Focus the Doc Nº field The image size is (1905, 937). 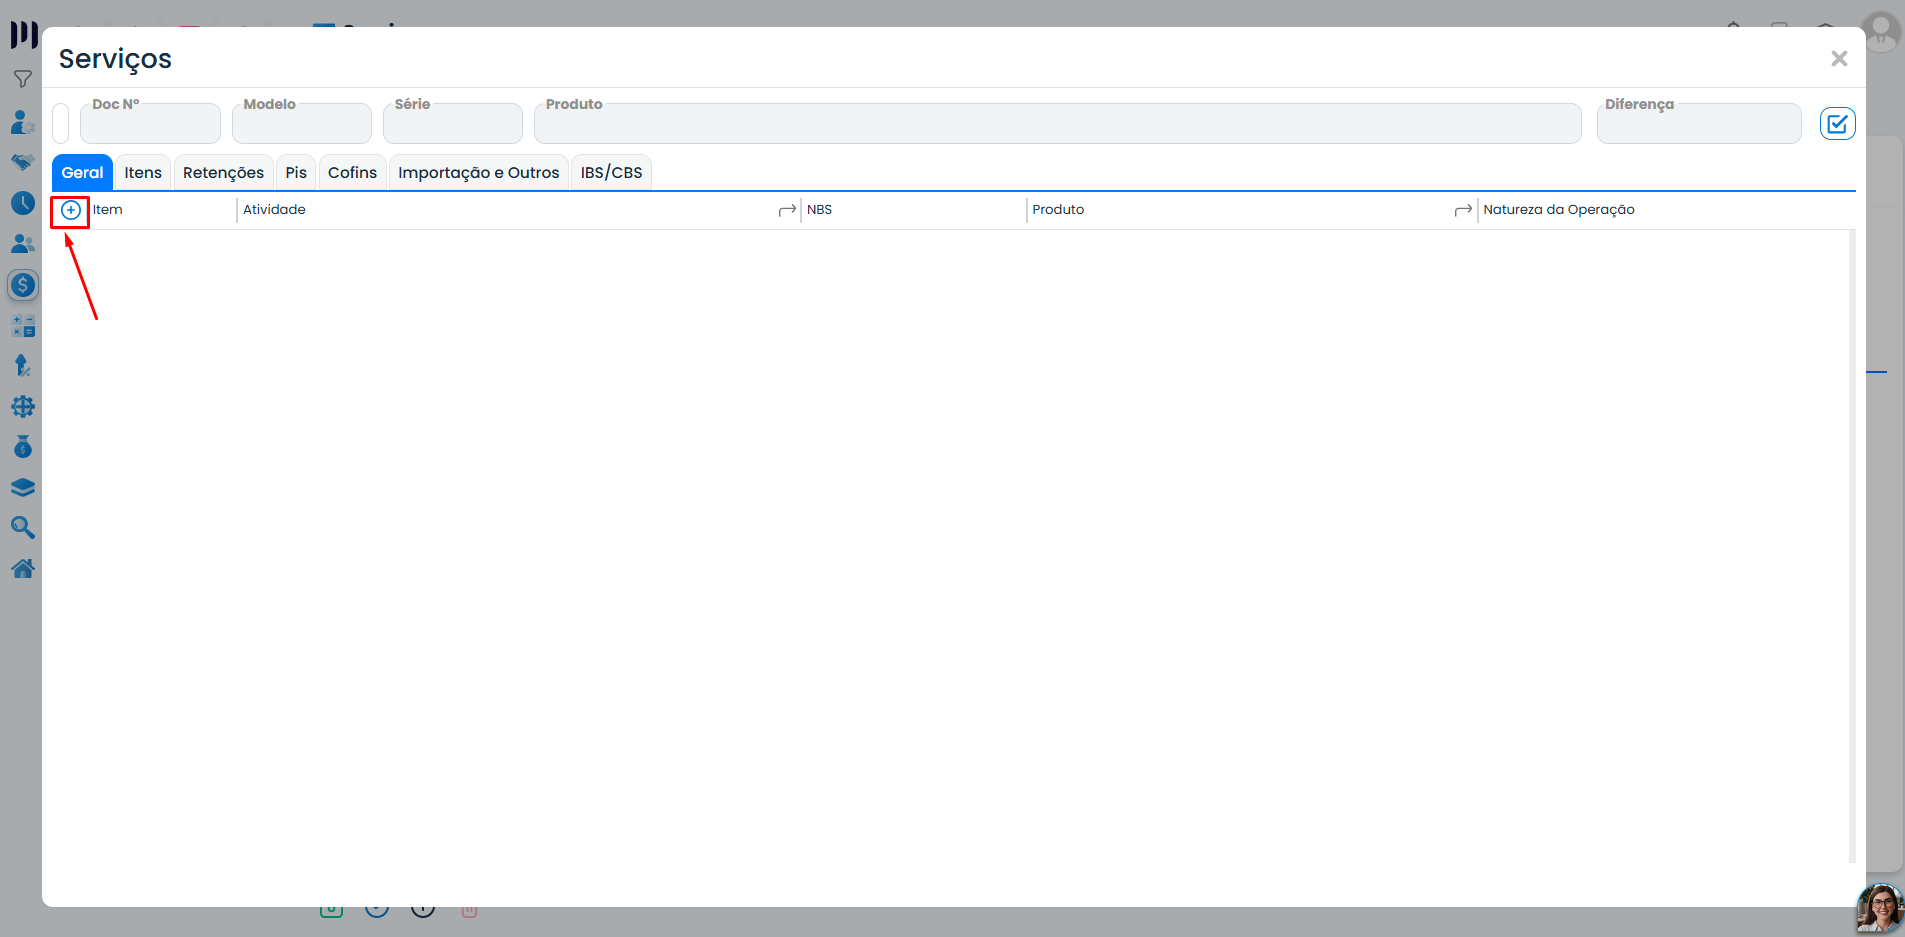(x=150, y=123)
